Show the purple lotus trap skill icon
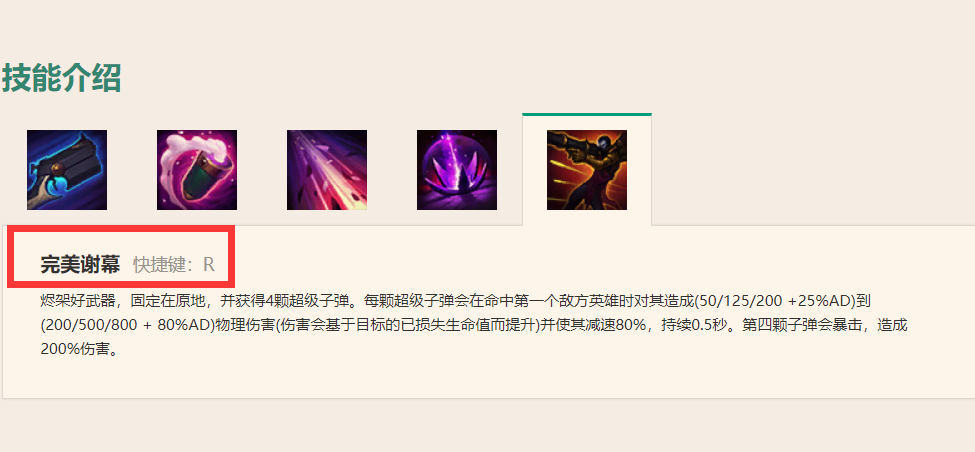 point(457,170)
